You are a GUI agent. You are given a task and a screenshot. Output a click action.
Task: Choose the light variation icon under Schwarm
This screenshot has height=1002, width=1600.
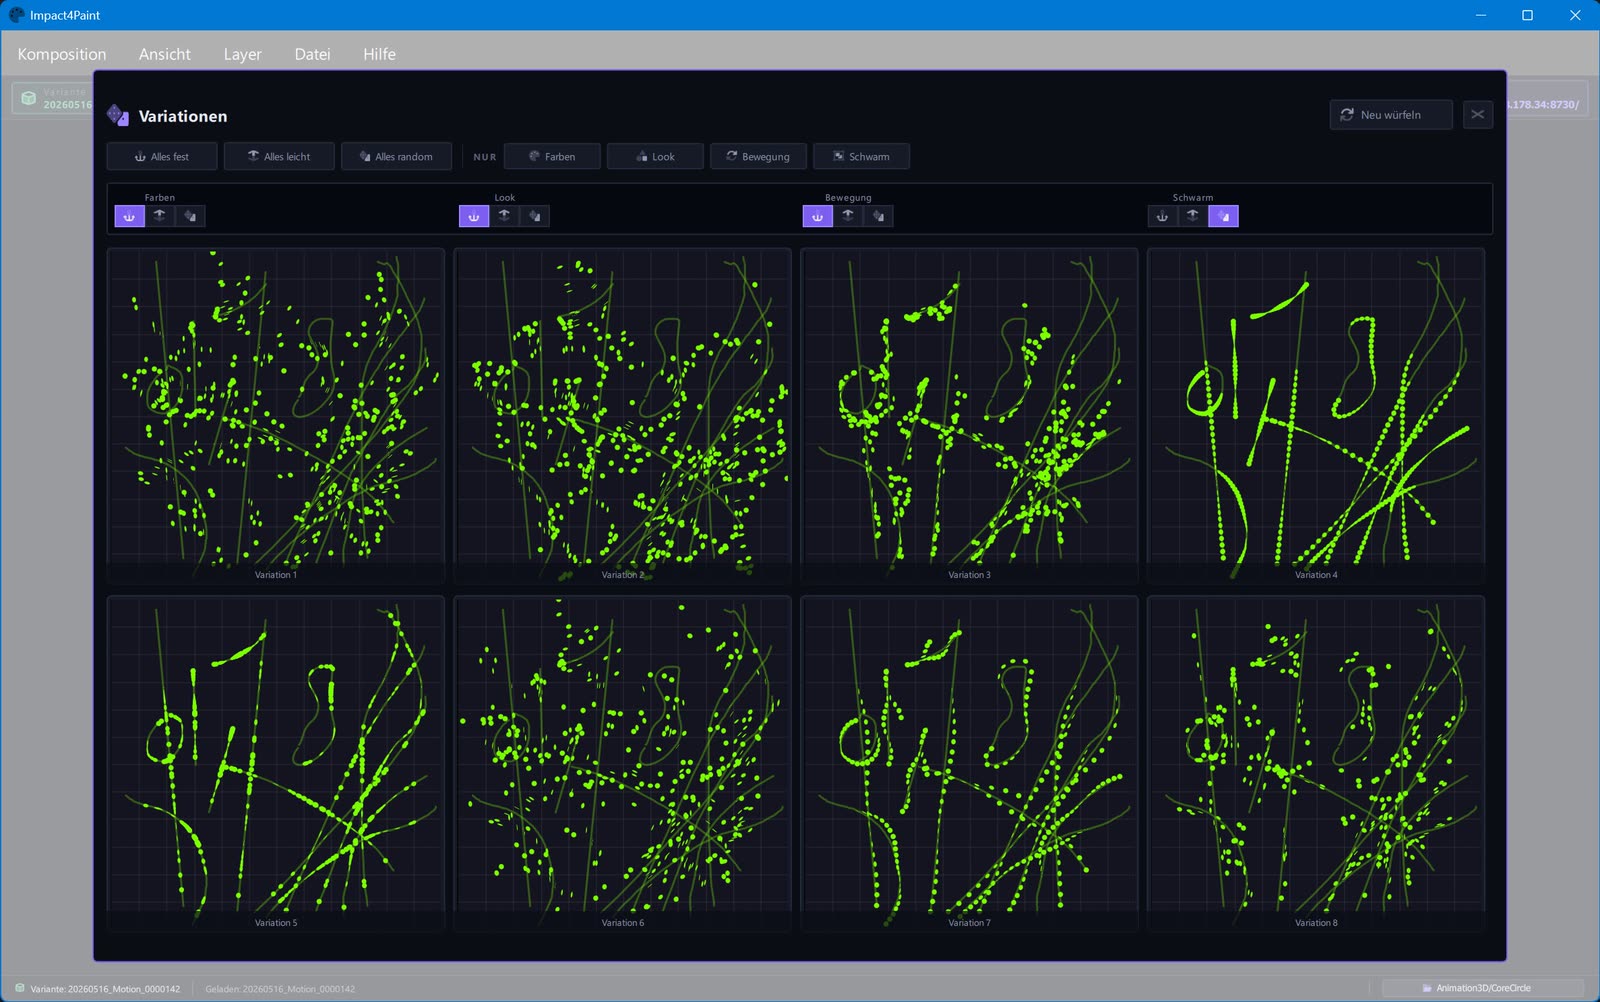(x=1192, y=216)
